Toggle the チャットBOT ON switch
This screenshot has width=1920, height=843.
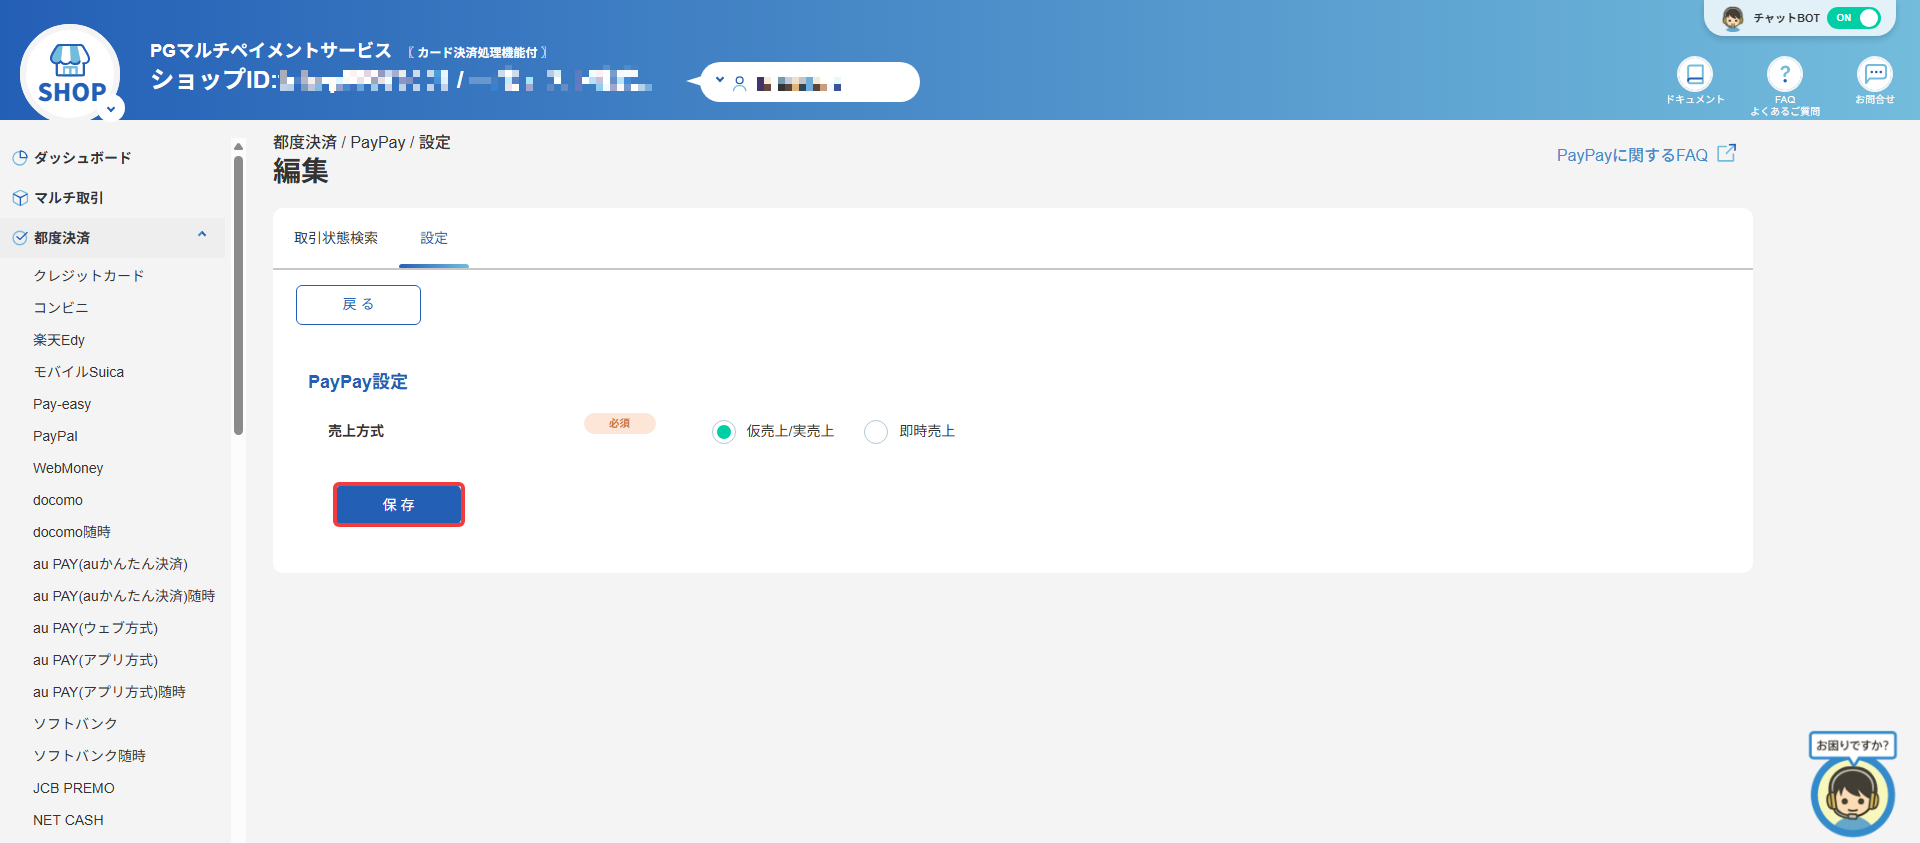[1853, 18]
